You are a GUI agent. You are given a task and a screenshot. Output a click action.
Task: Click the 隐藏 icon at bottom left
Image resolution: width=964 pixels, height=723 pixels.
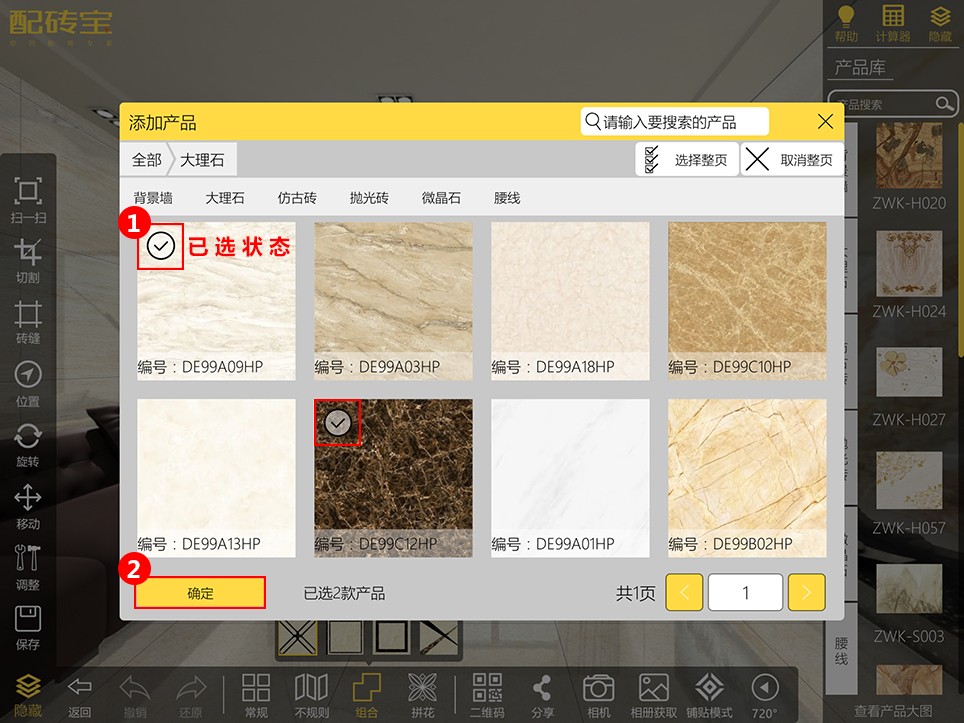tap(28, 696)
